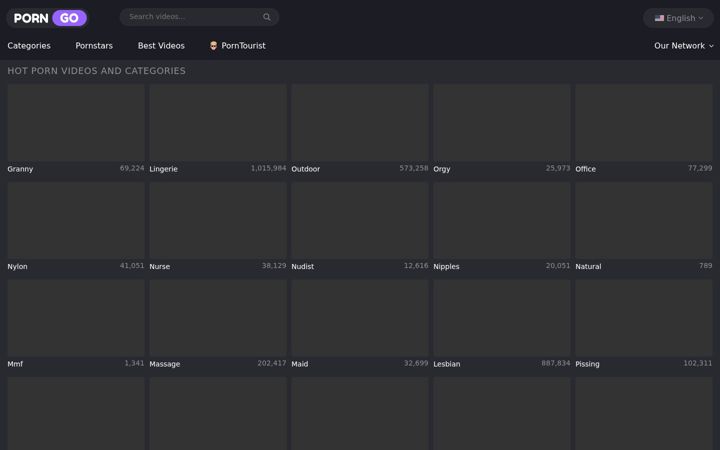Open the Massage category thumbnail
Viewport: 720px width, 450px height.
point(218,318)
